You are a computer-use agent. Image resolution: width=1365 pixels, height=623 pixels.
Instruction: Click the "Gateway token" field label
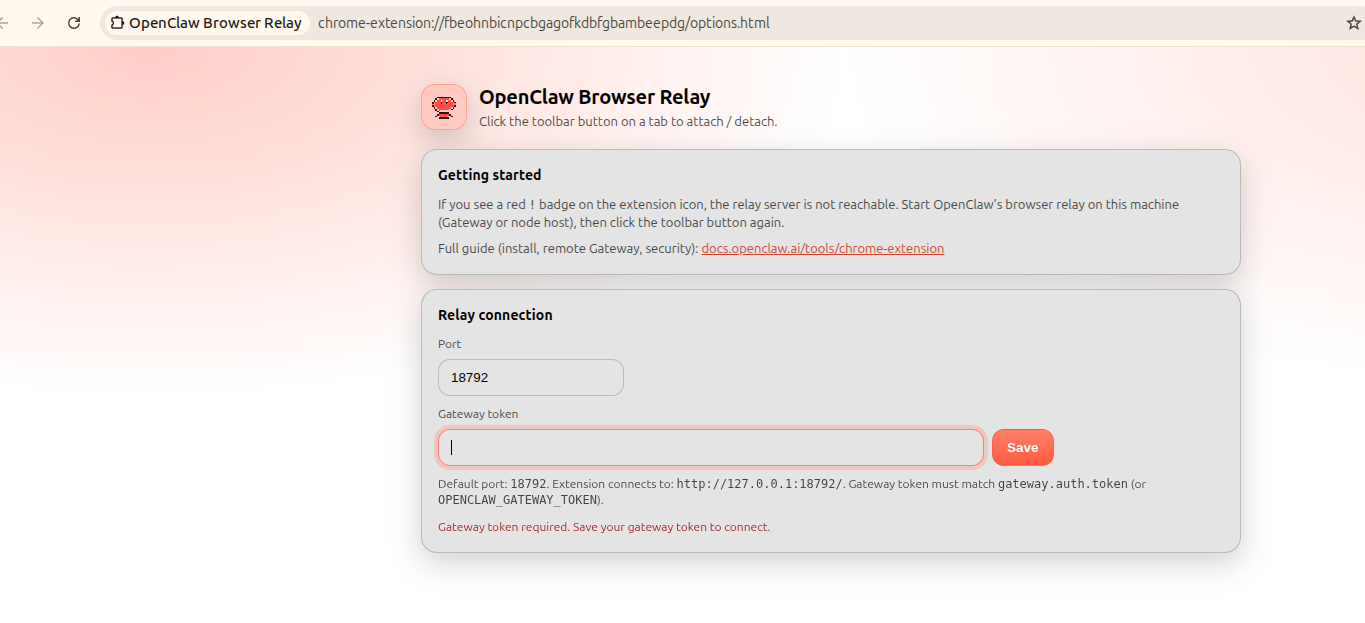478,413
